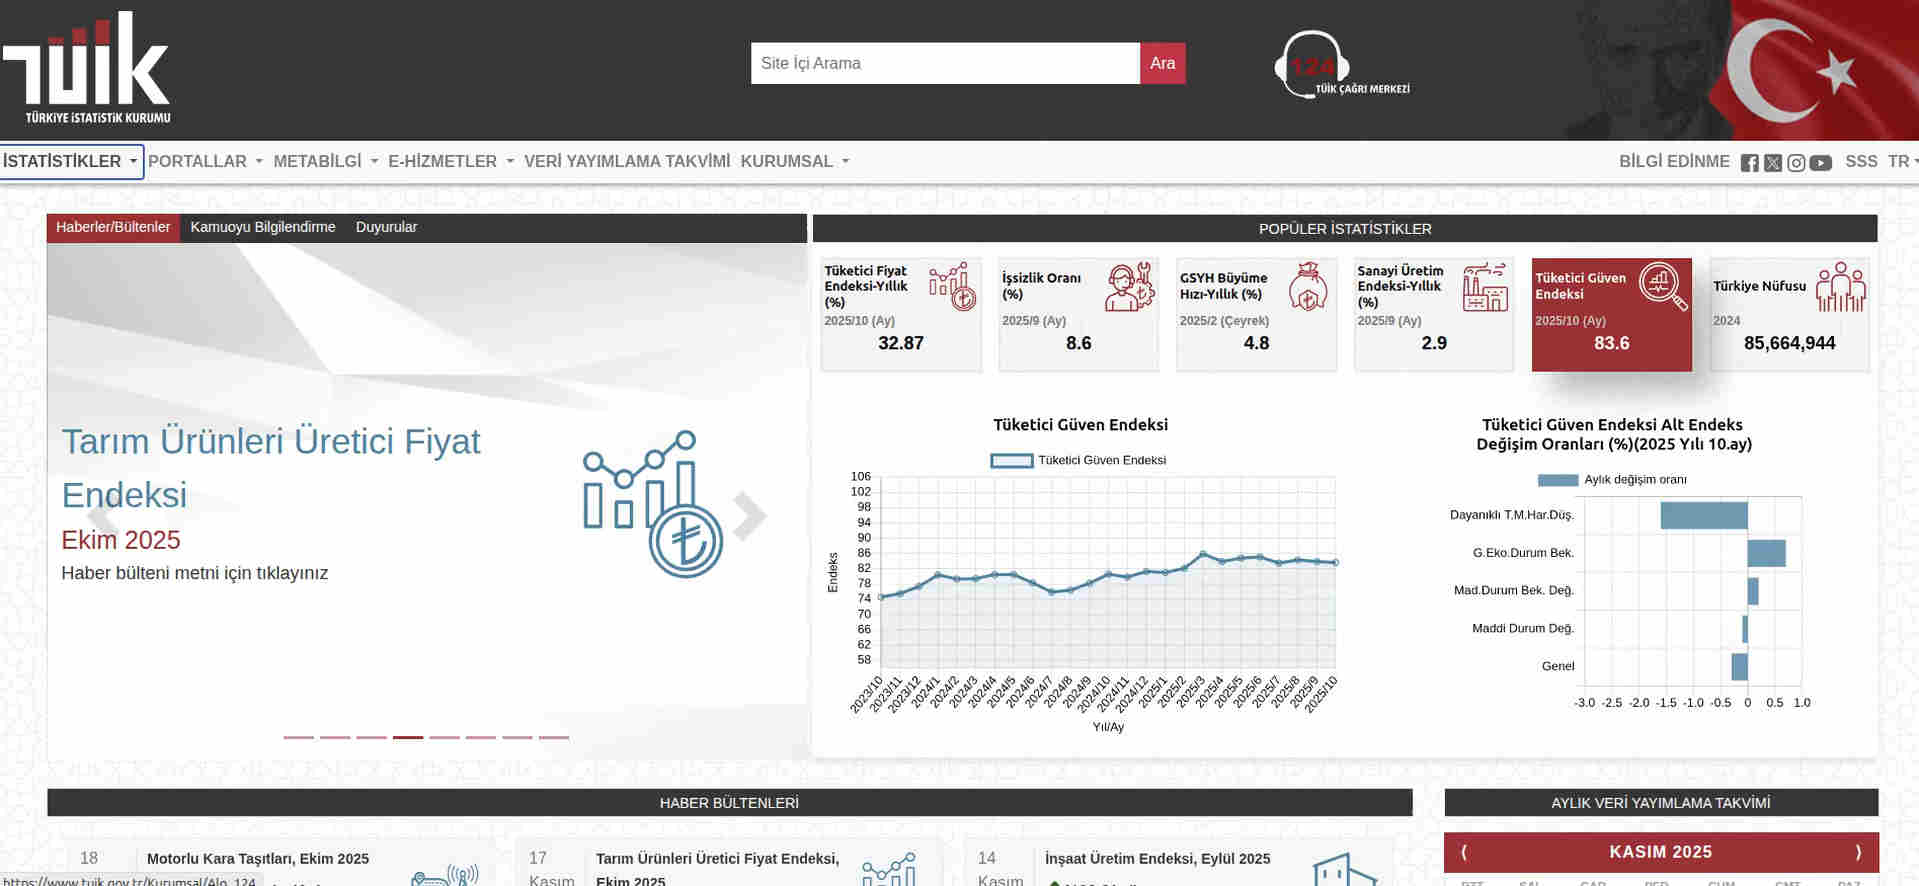Click the G.Eko.Durum Bek. bar
This screenshot has height=886, width=1919.
pyautogui.click(x=1766, y=553)
